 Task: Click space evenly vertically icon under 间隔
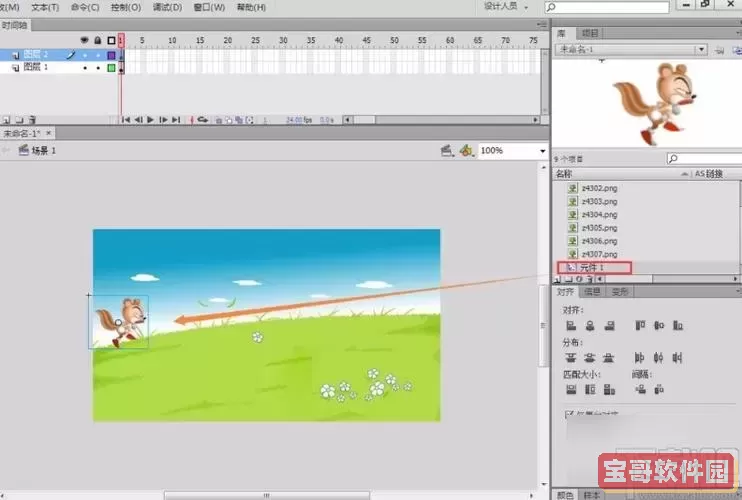pyautogui.click(x=640, y=389)
